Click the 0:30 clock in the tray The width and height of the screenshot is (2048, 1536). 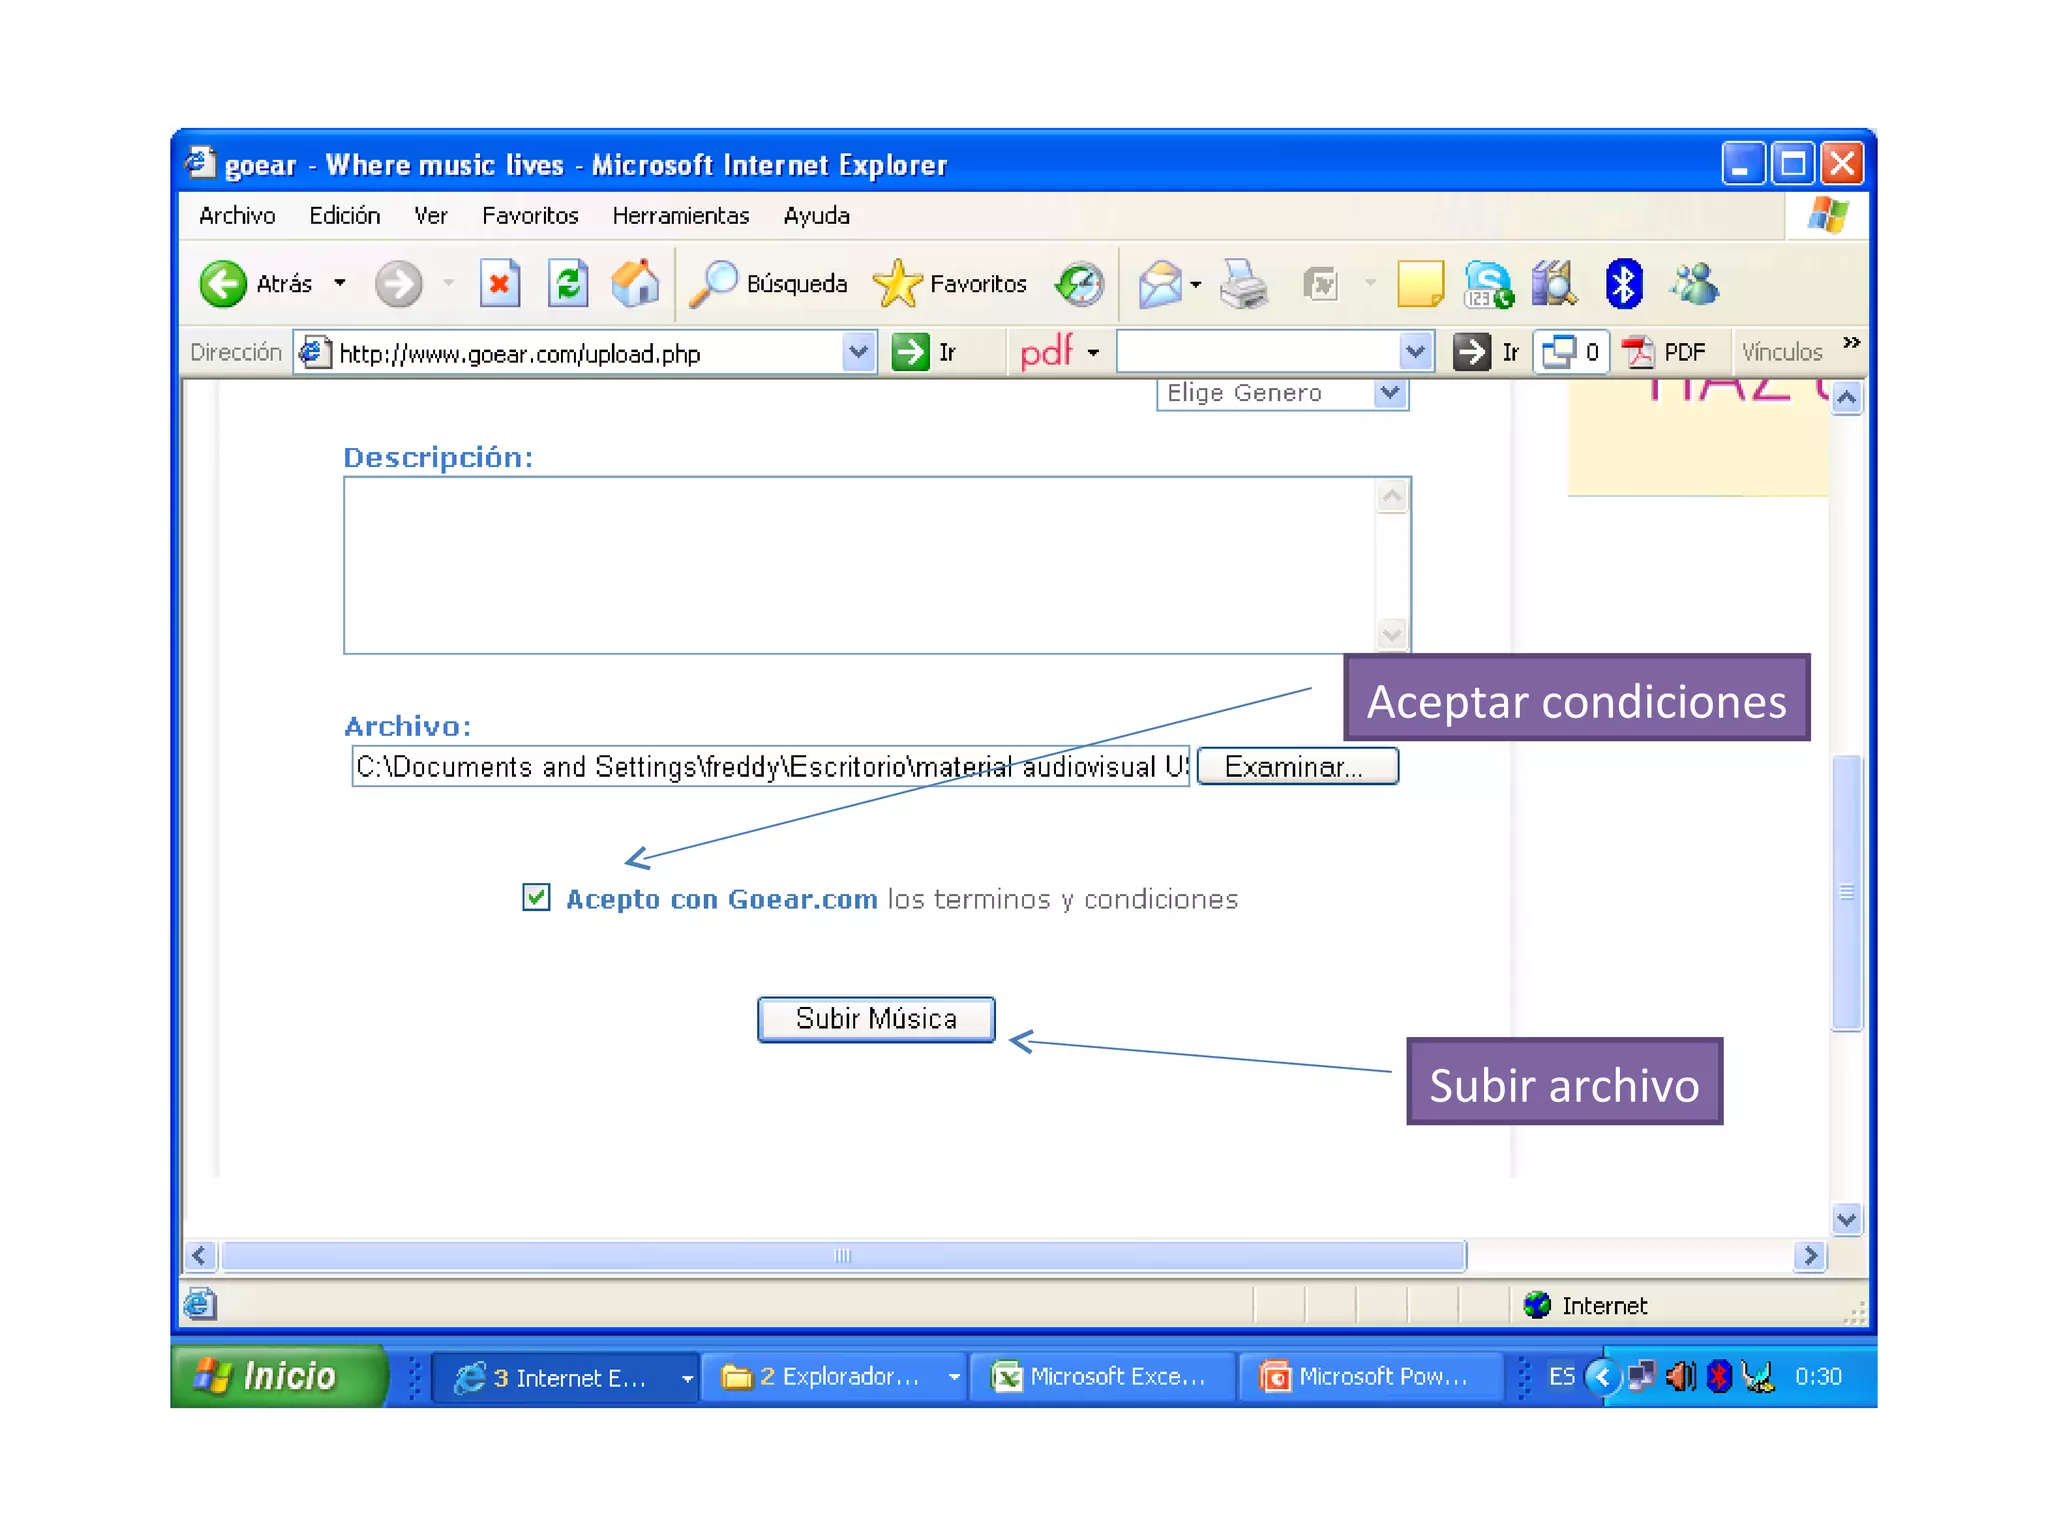pyautogui.click(x=1818, y=1377)
